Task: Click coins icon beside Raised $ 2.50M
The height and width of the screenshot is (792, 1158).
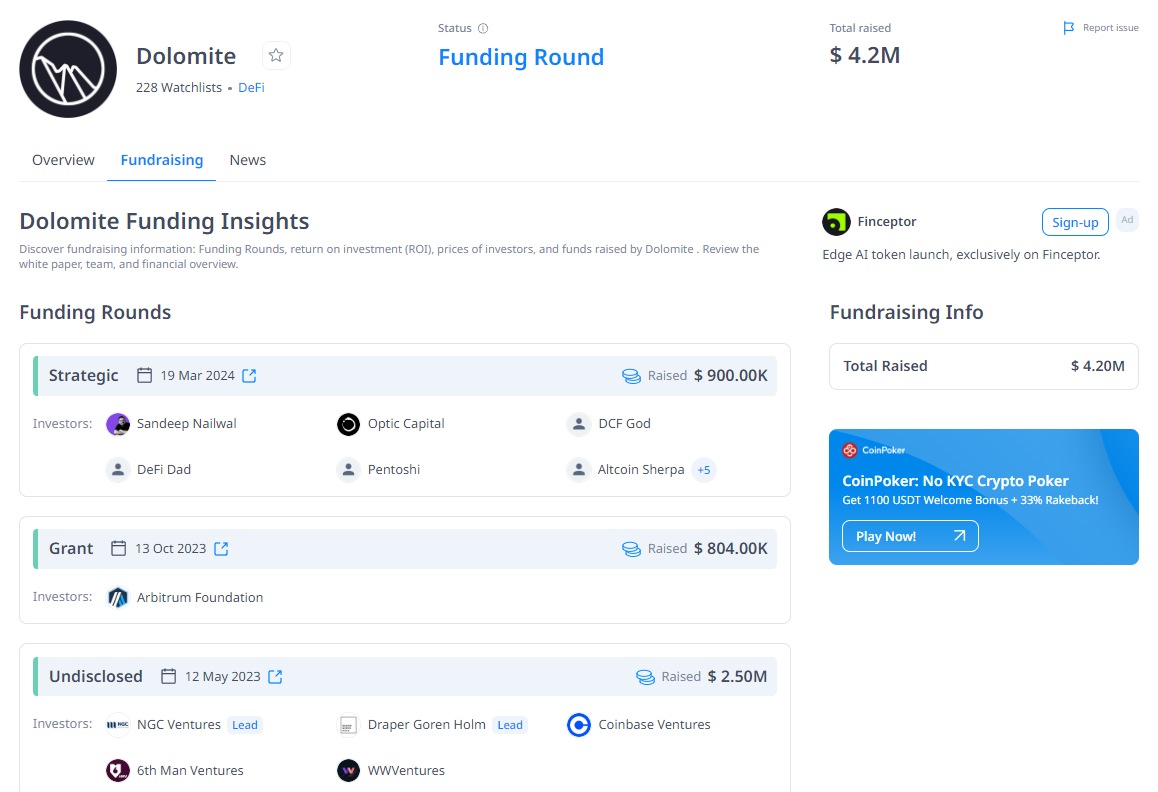Action: click(x=645, y=677)
